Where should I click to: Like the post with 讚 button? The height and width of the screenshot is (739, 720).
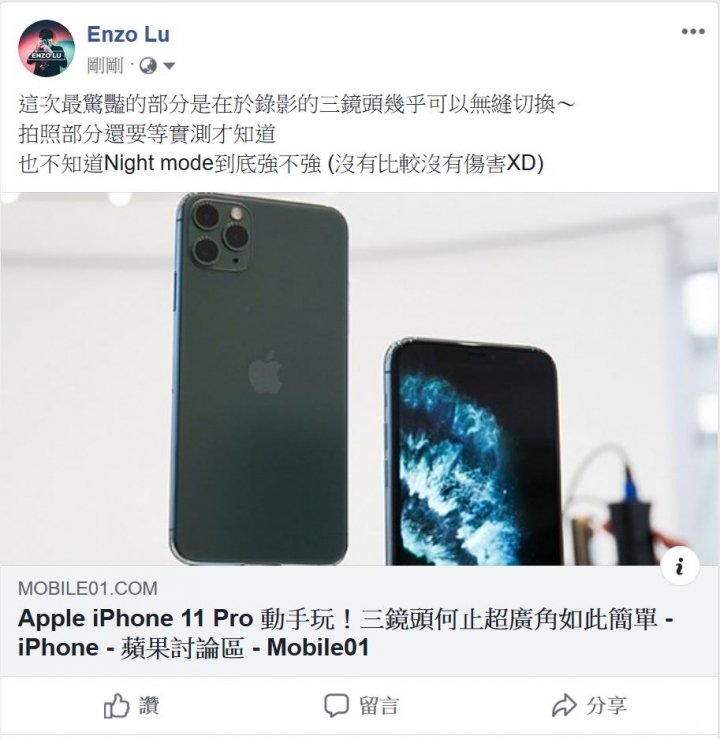(x=131, y=706)
